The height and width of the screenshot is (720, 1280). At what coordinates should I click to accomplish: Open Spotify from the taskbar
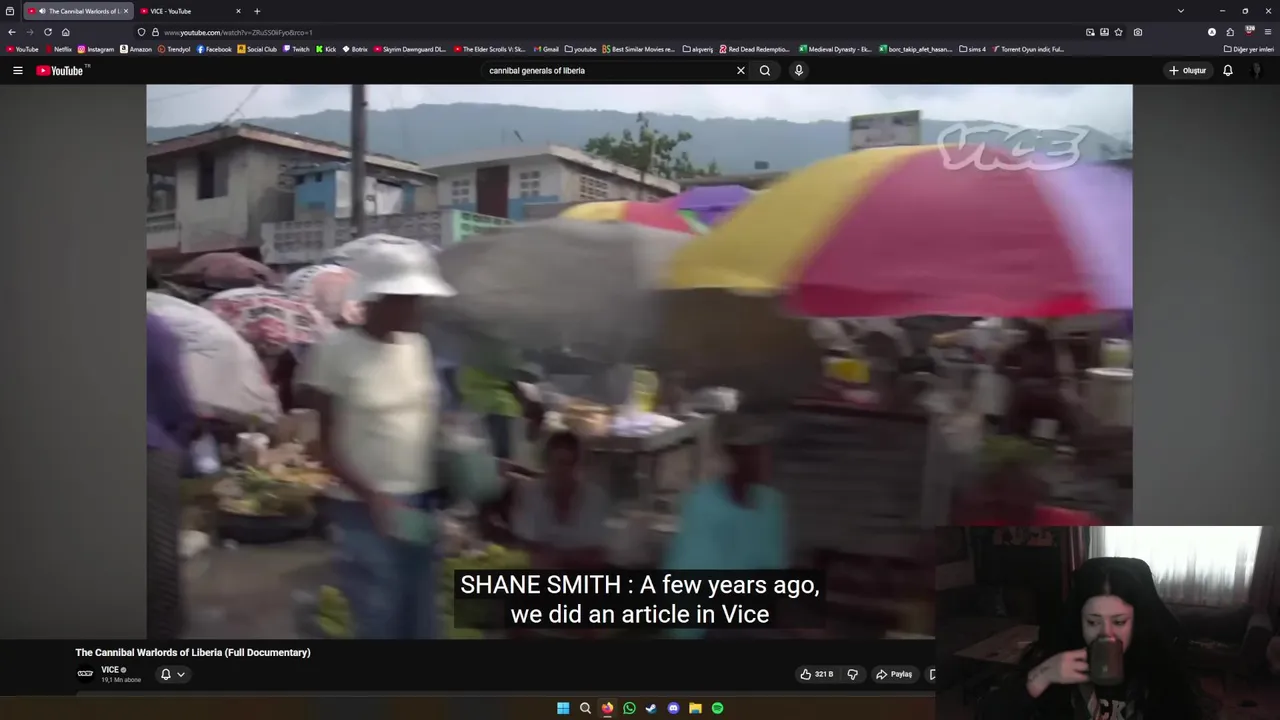click(x=717, y=708)
